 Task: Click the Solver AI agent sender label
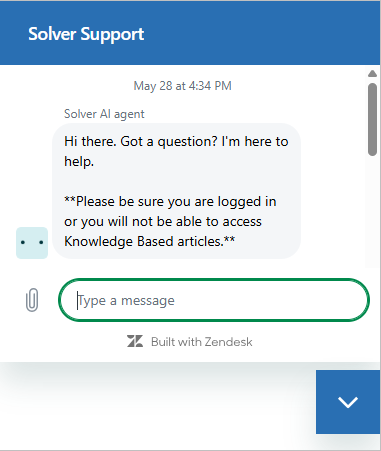pyautogui.click(x=104, y=114)
